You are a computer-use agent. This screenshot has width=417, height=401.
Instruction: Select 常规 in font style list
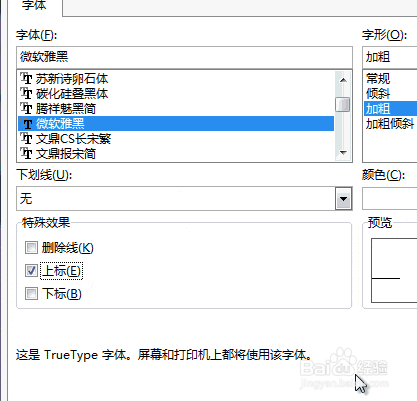click(x=378, y=79)
